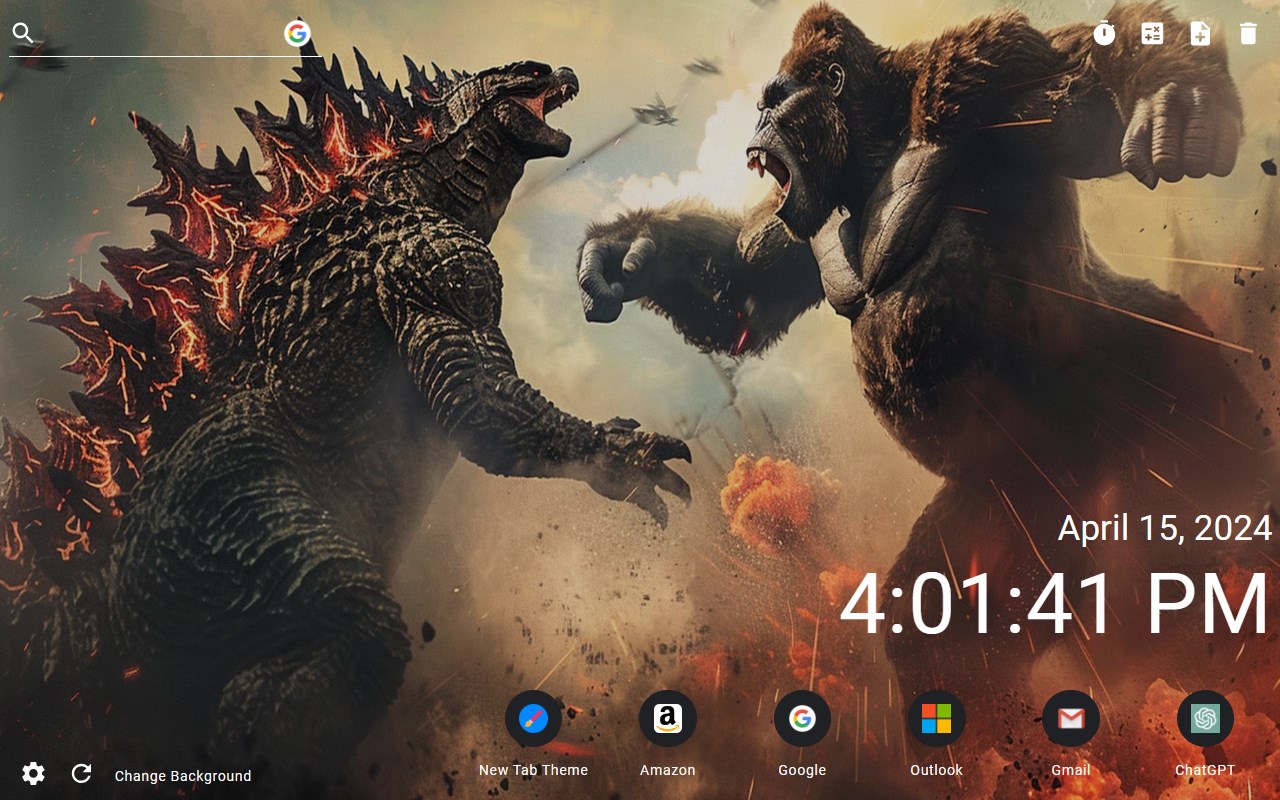Click the date April 15, 2024

(1165, 528)
